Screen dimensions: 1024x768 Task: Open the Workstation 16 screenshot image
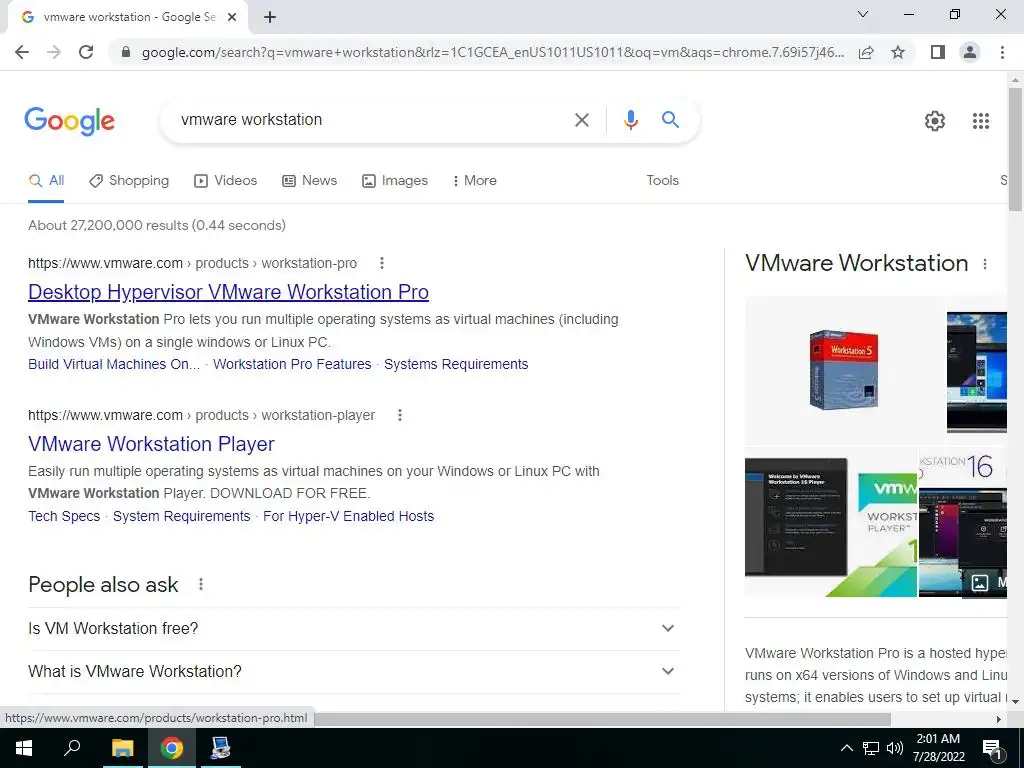(963, 522)
